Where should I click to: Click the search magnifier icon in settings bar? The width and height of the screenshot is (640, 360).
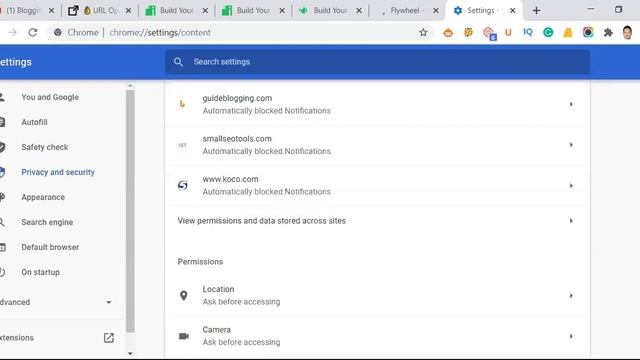coord(178,62)
